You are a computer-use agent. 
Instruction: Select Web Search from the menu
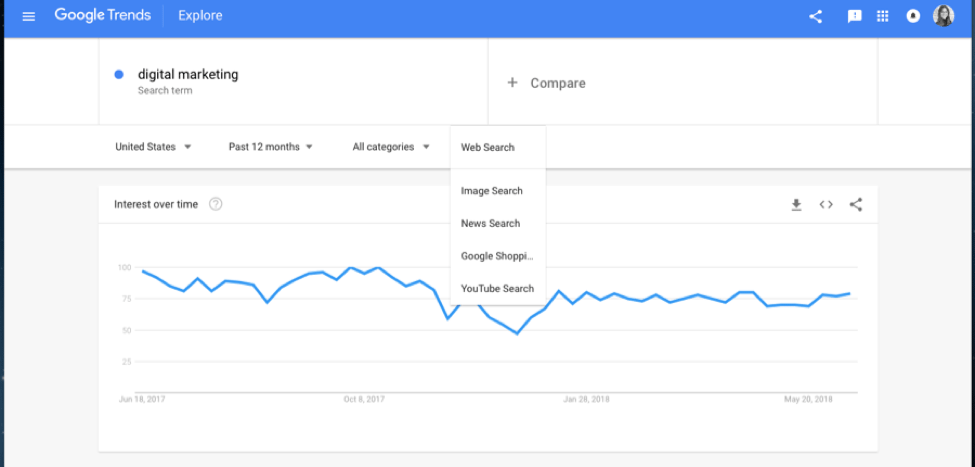click(488, 147)
